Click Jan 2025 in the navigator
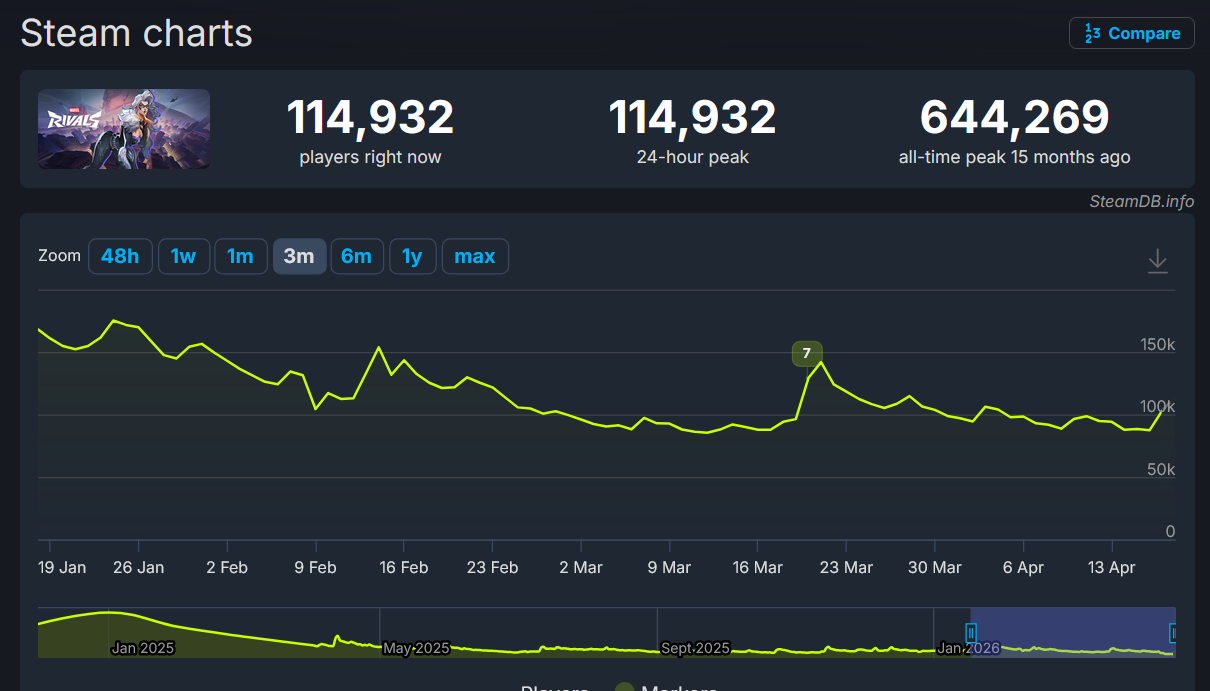Screen dimensions: 1210x691 tap(142, 648)
